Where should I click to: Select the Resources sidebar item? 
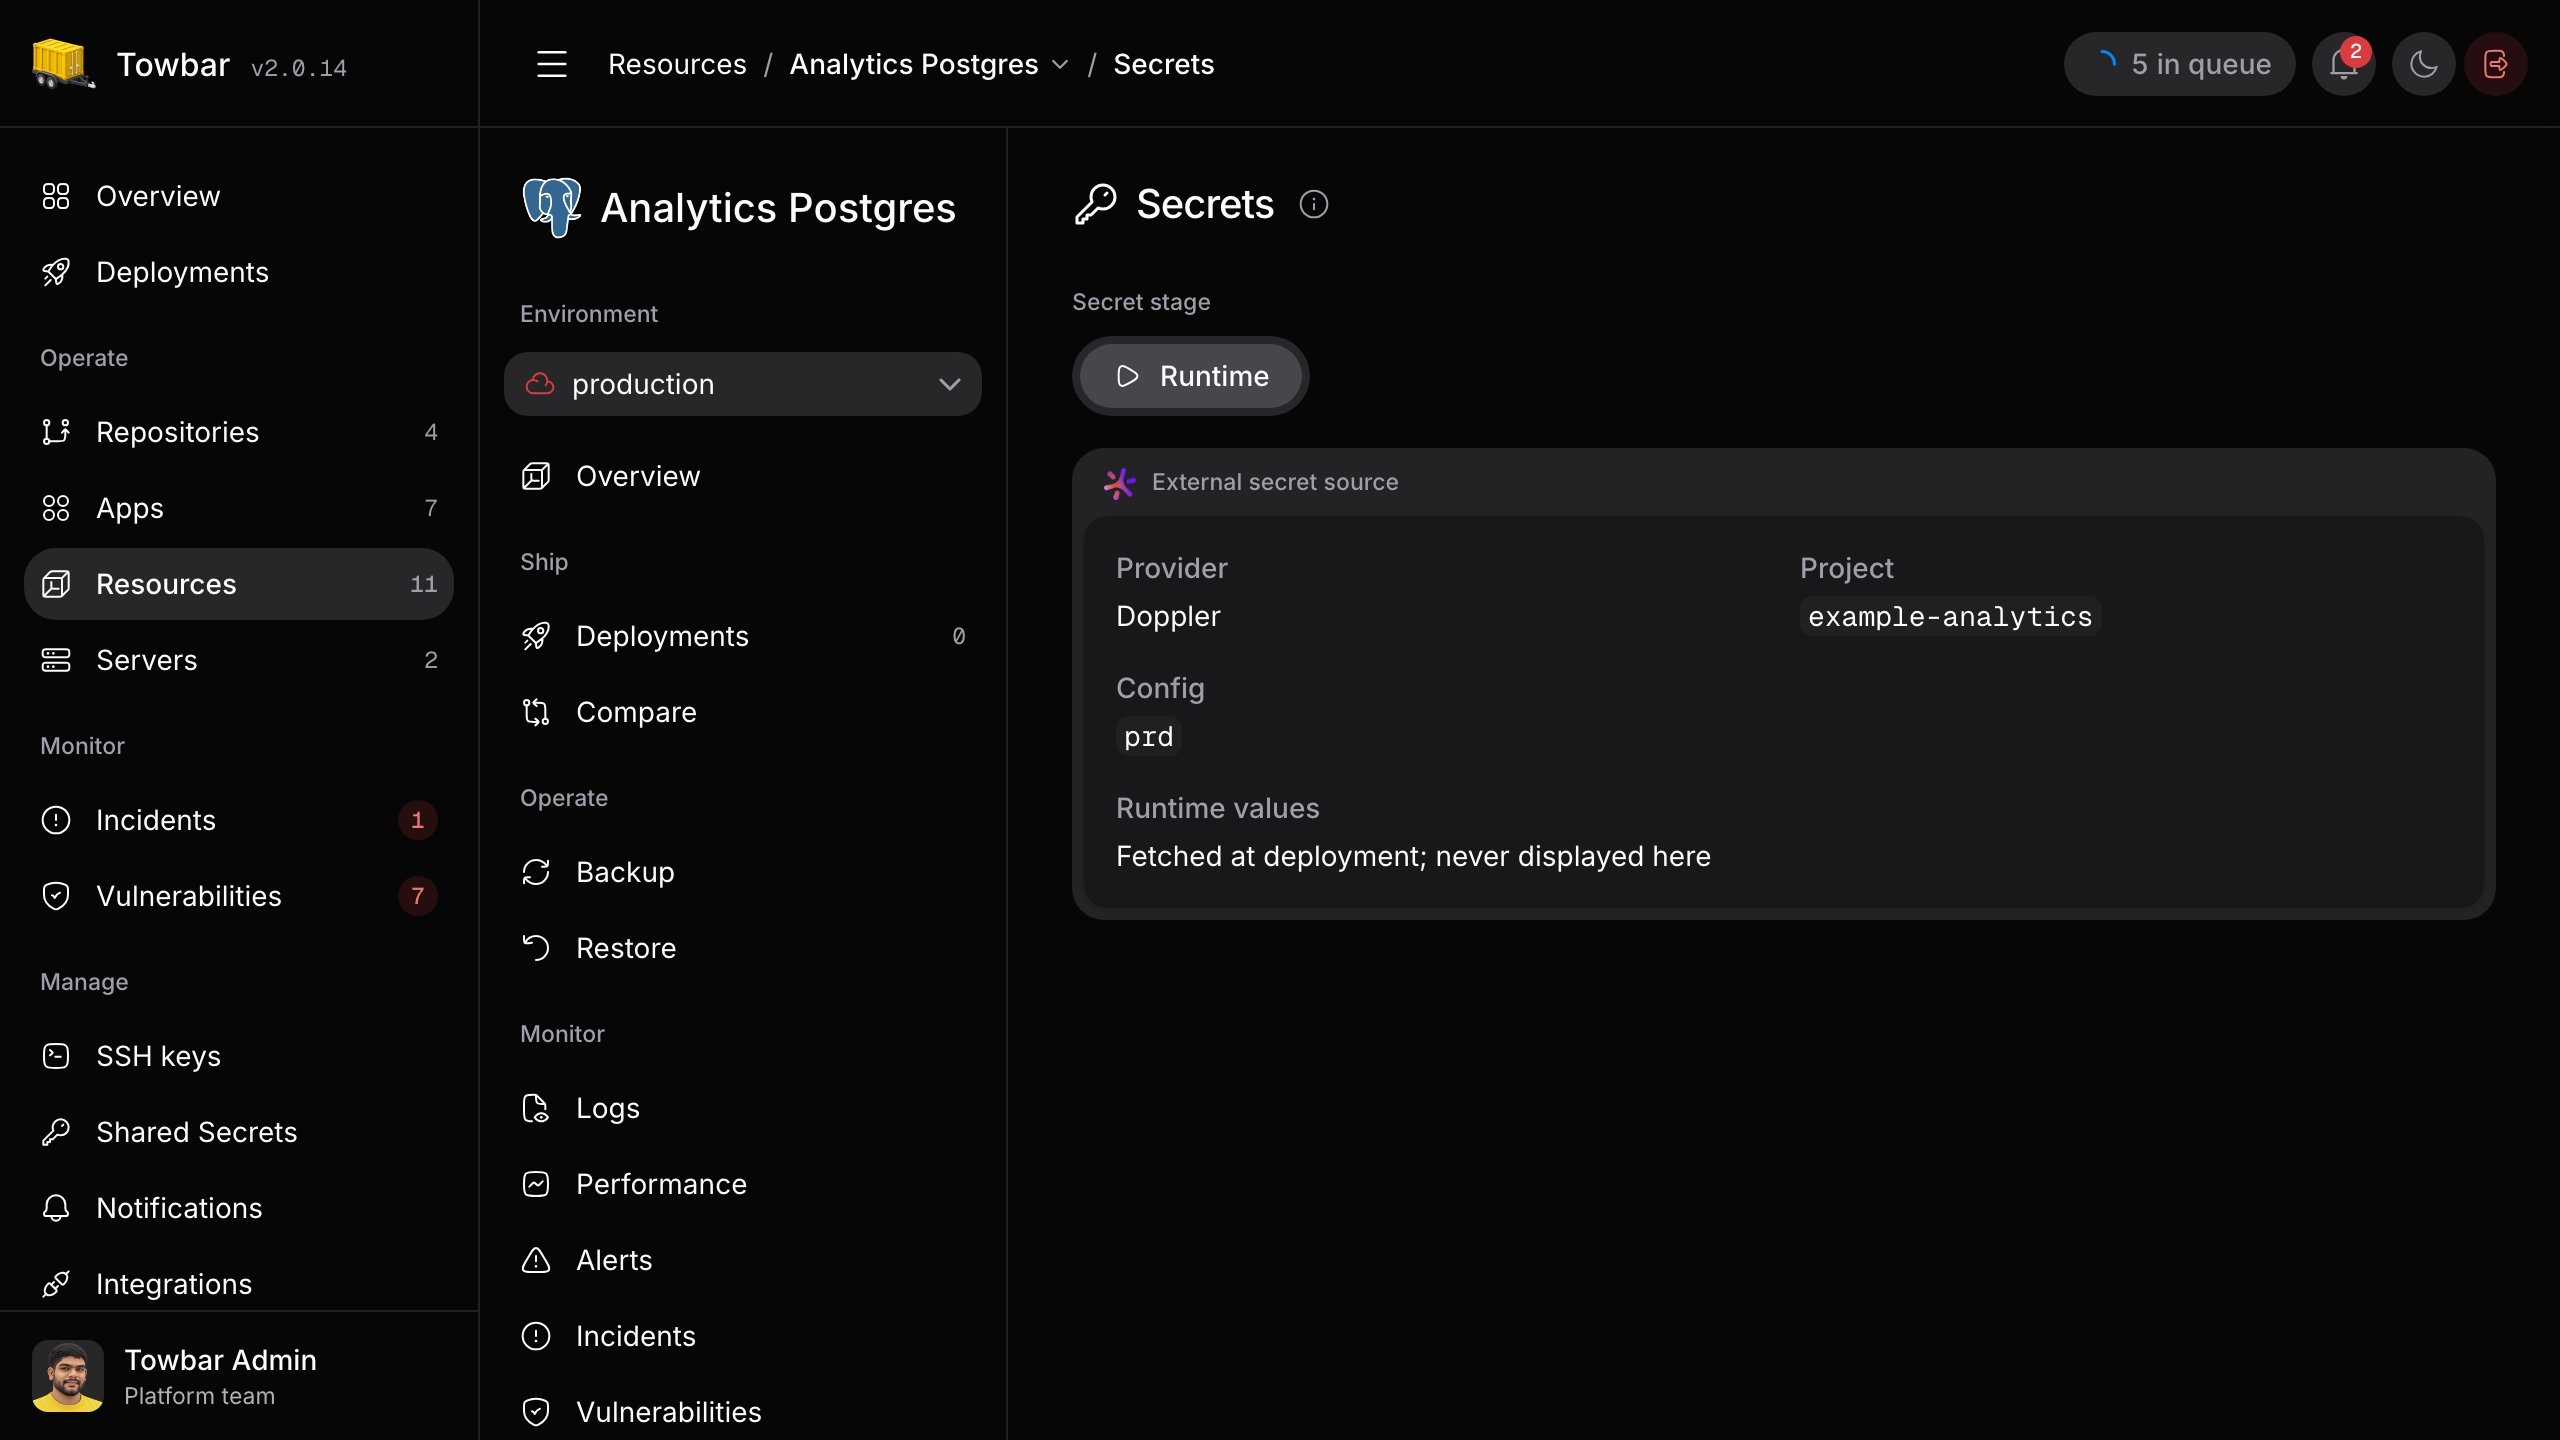coord(238,584)
